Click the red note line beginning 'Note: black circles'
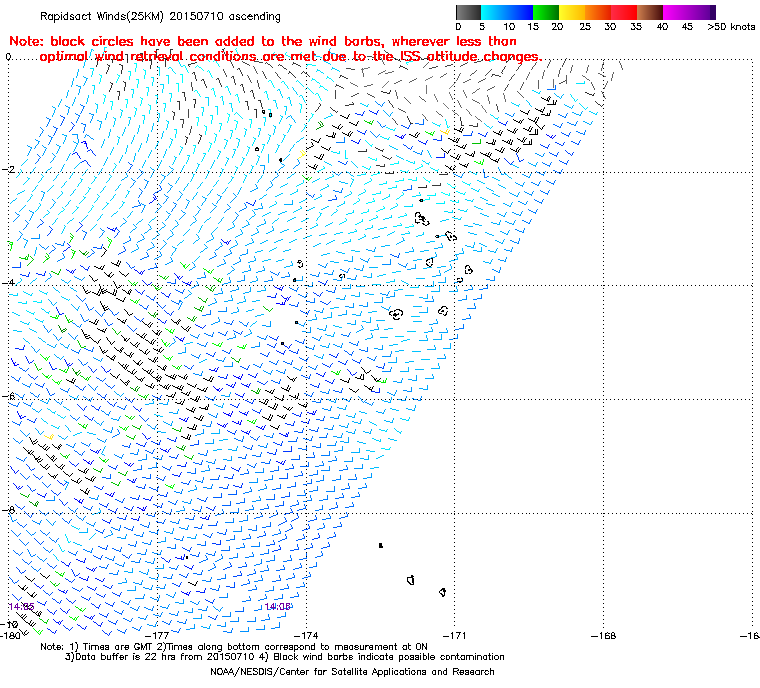Viewport: 760px width, 688px height. point(263,41)
